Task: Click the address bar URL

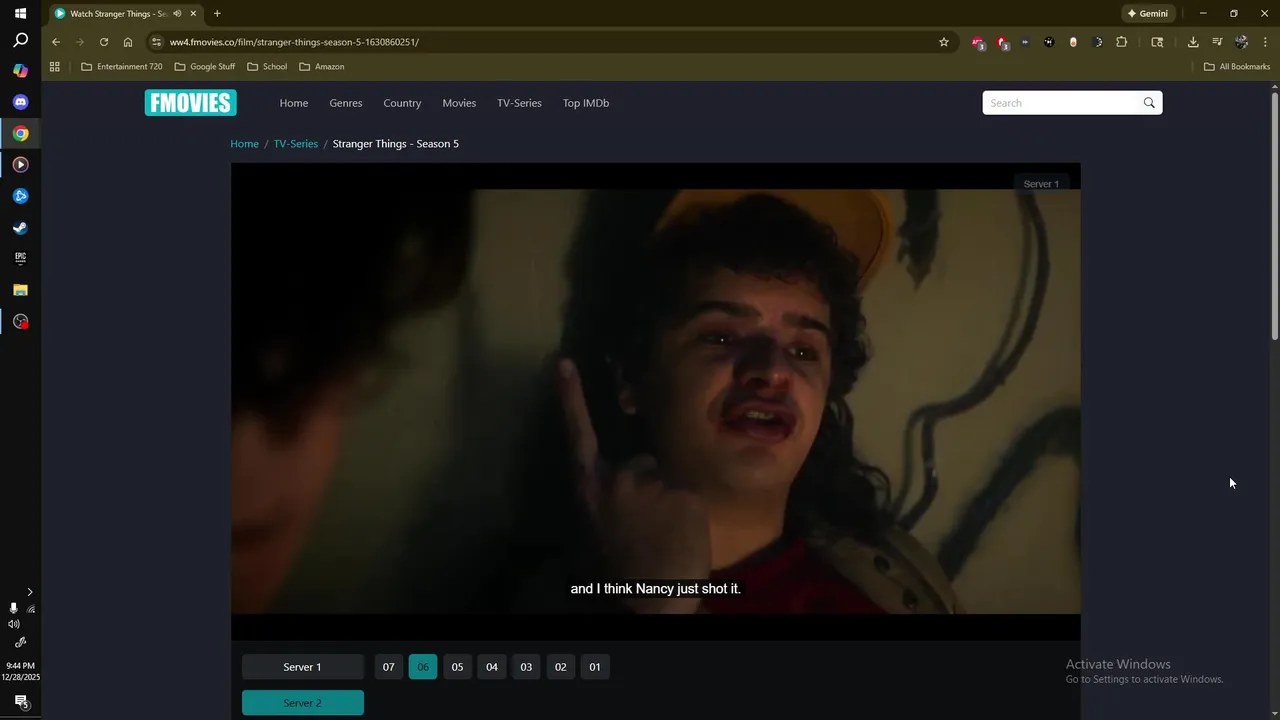Action: point(294,42)
